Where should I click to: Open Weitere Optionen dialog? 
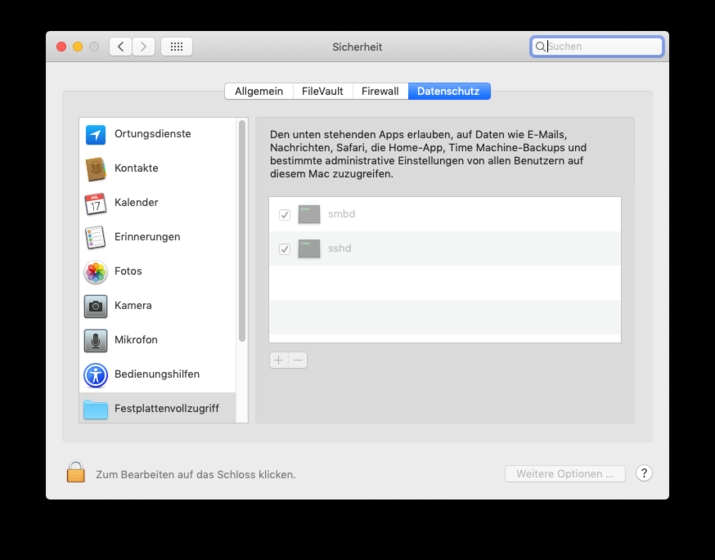(565, 474)
